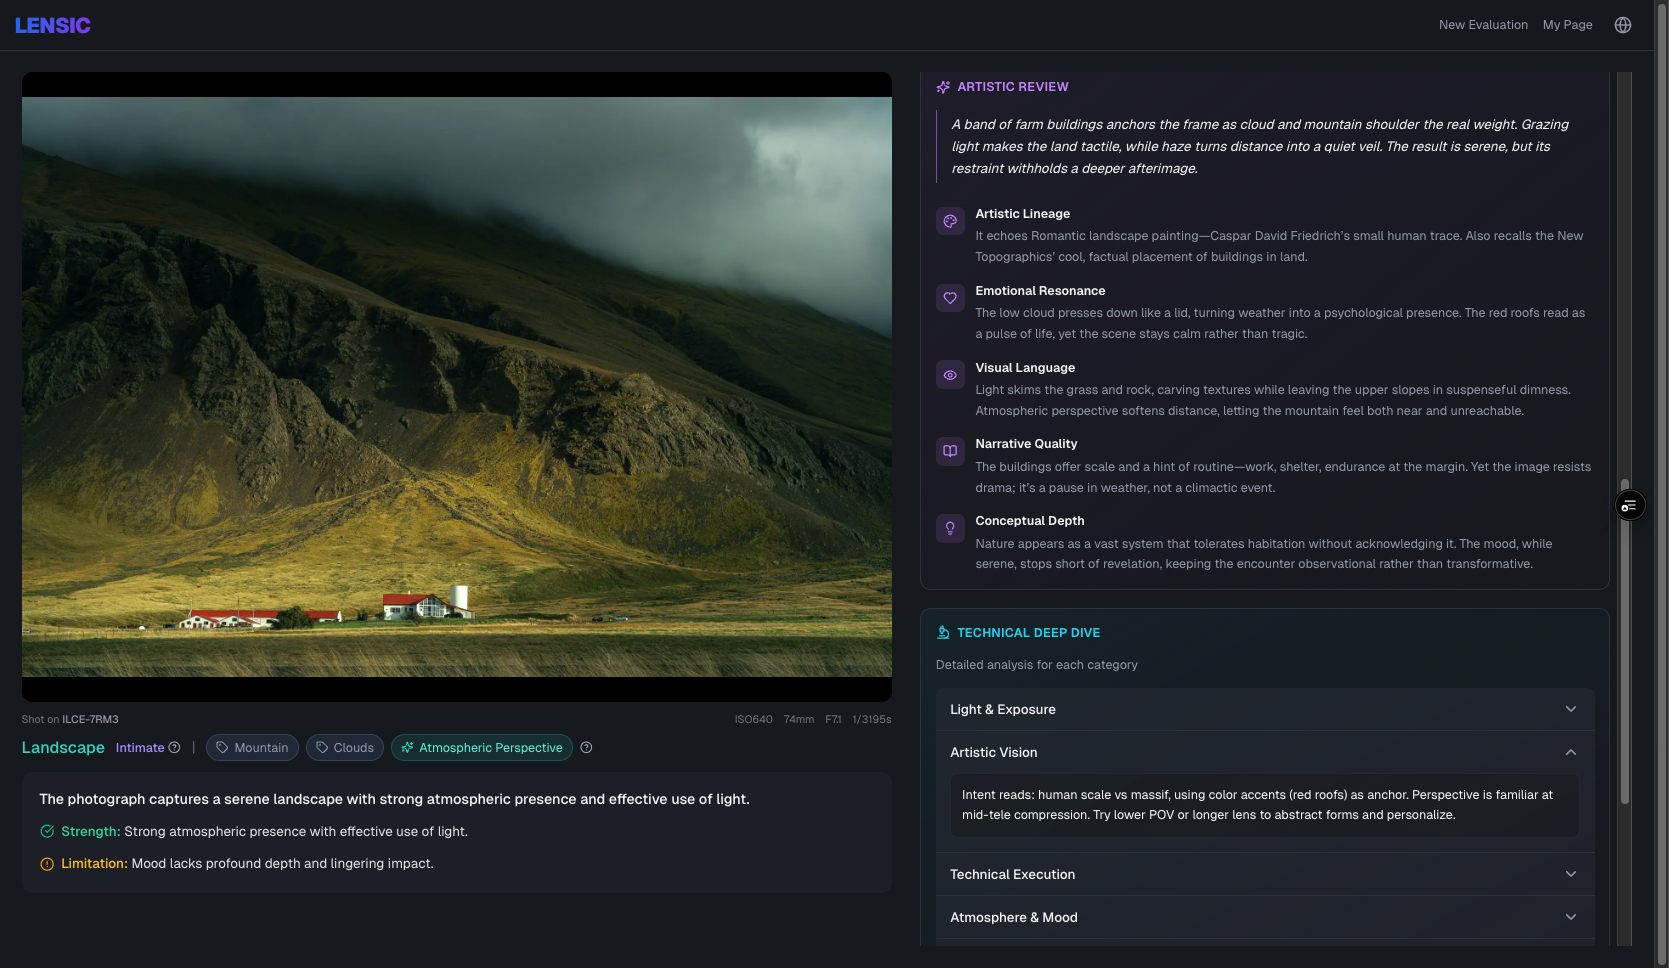Click the Visual Language eye icon
1669x968 pixels.
pyautogui.click(x=950, y=375)
